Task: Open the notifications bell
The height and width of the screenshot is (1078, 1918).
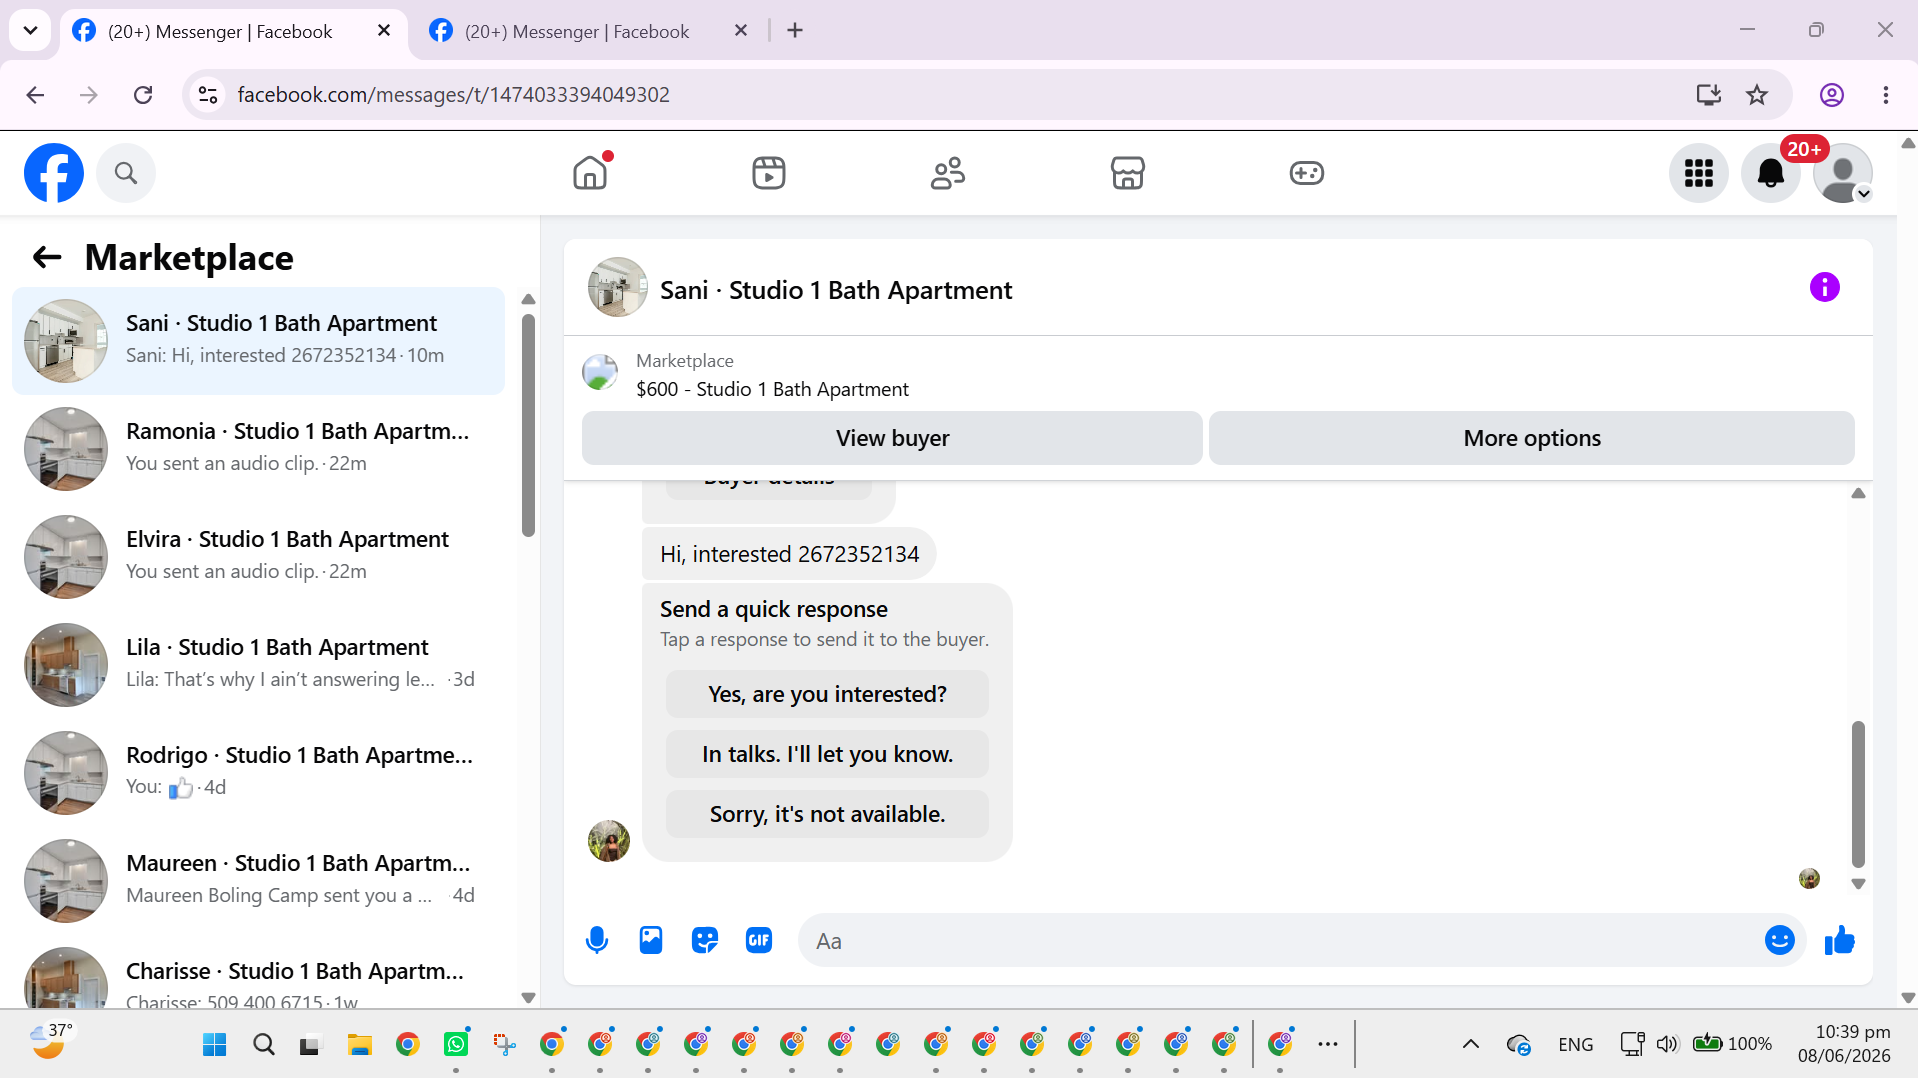Action: (x=1771, y=173)
